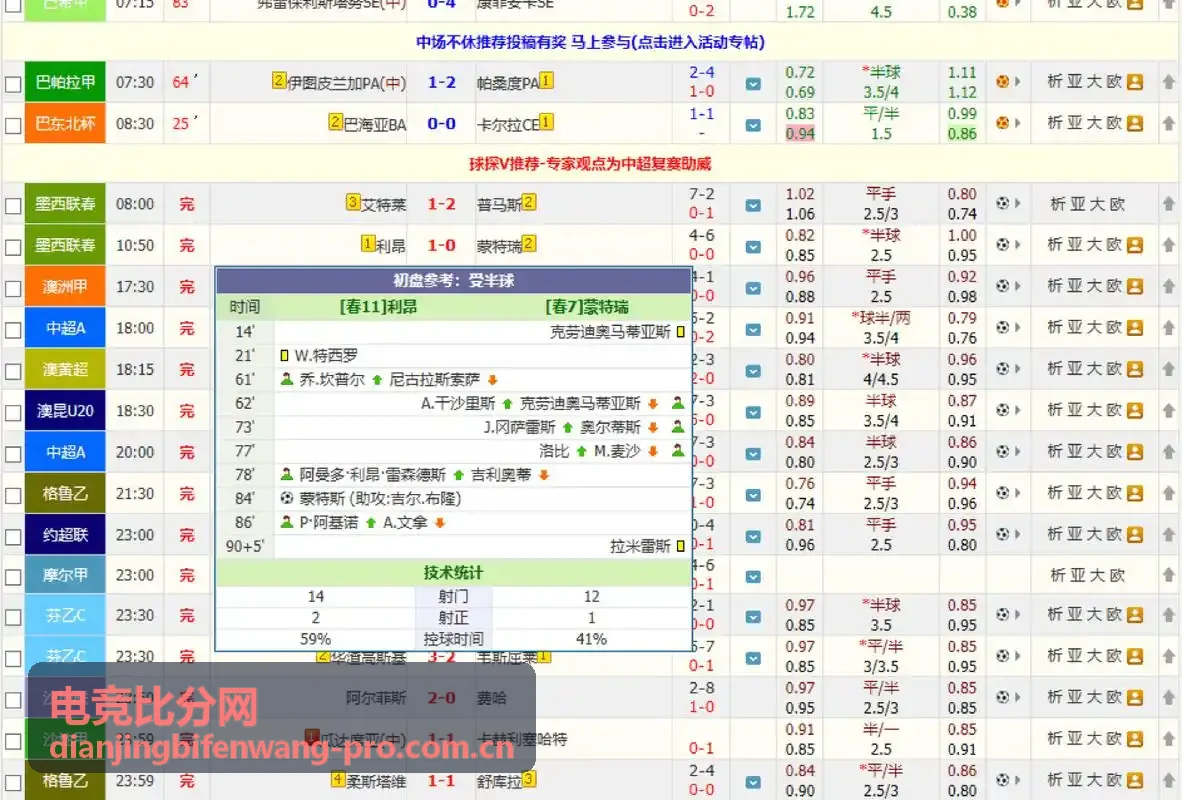Image resolution: width=1182 pixels, height=800 pixels.
Task: Tick the checkbox for the 巴帕拉甲 07:30 match
Action: pos(13,84)
